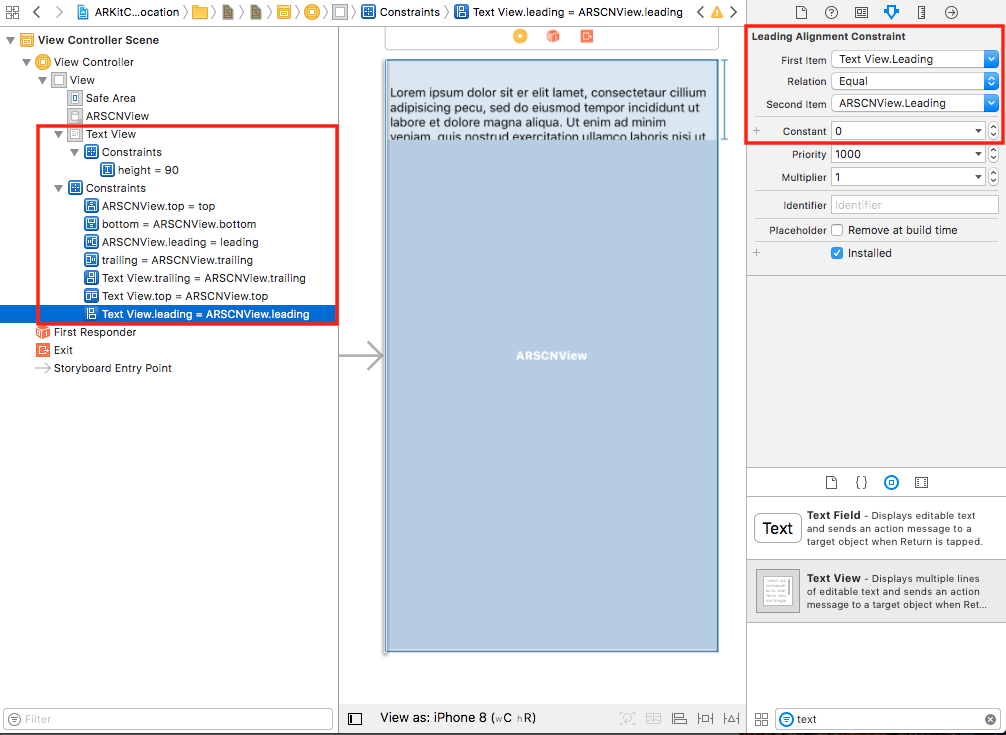Open the File inspector tab
The height and width of the screenshot is (735, 1006).
pos(801,12)
